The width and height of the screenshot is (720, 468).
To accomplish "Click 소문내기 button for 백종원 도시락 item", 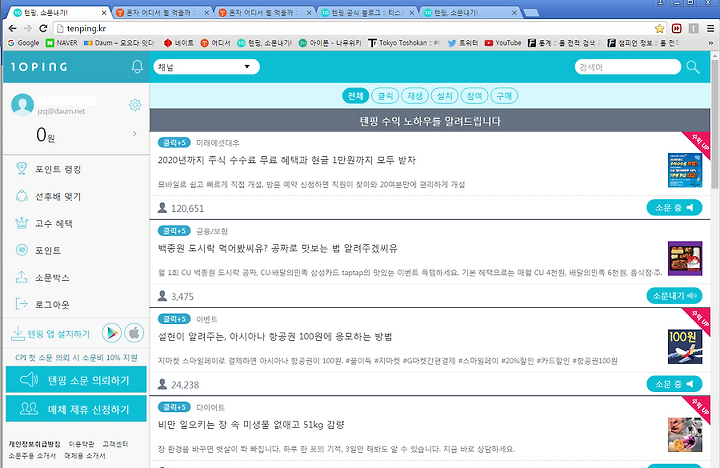I will point(674,296).
